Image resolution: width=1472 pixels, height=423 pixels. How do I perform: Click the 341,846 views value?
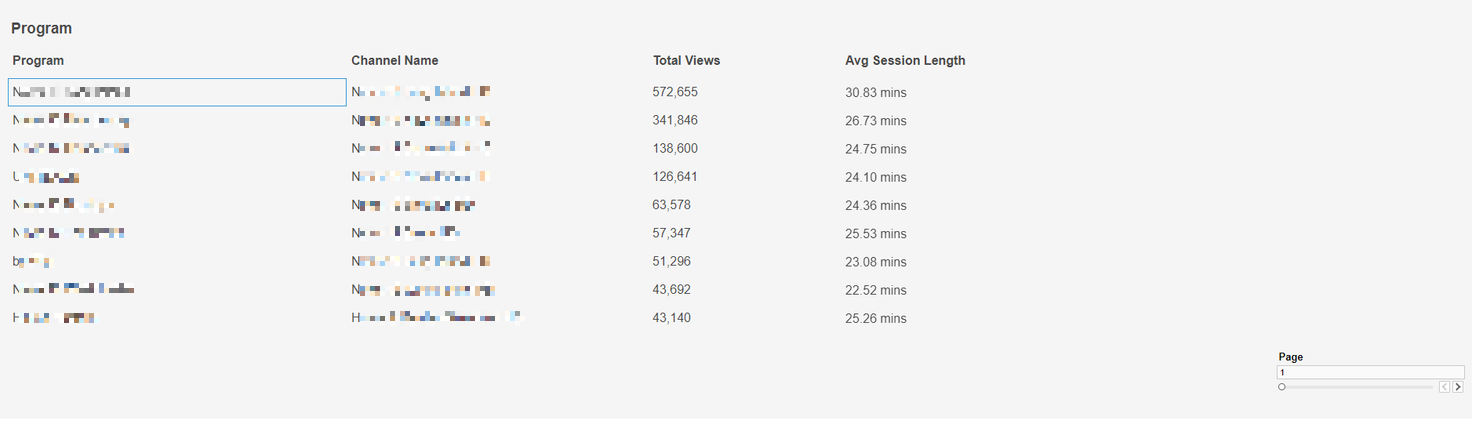[675, 120]
